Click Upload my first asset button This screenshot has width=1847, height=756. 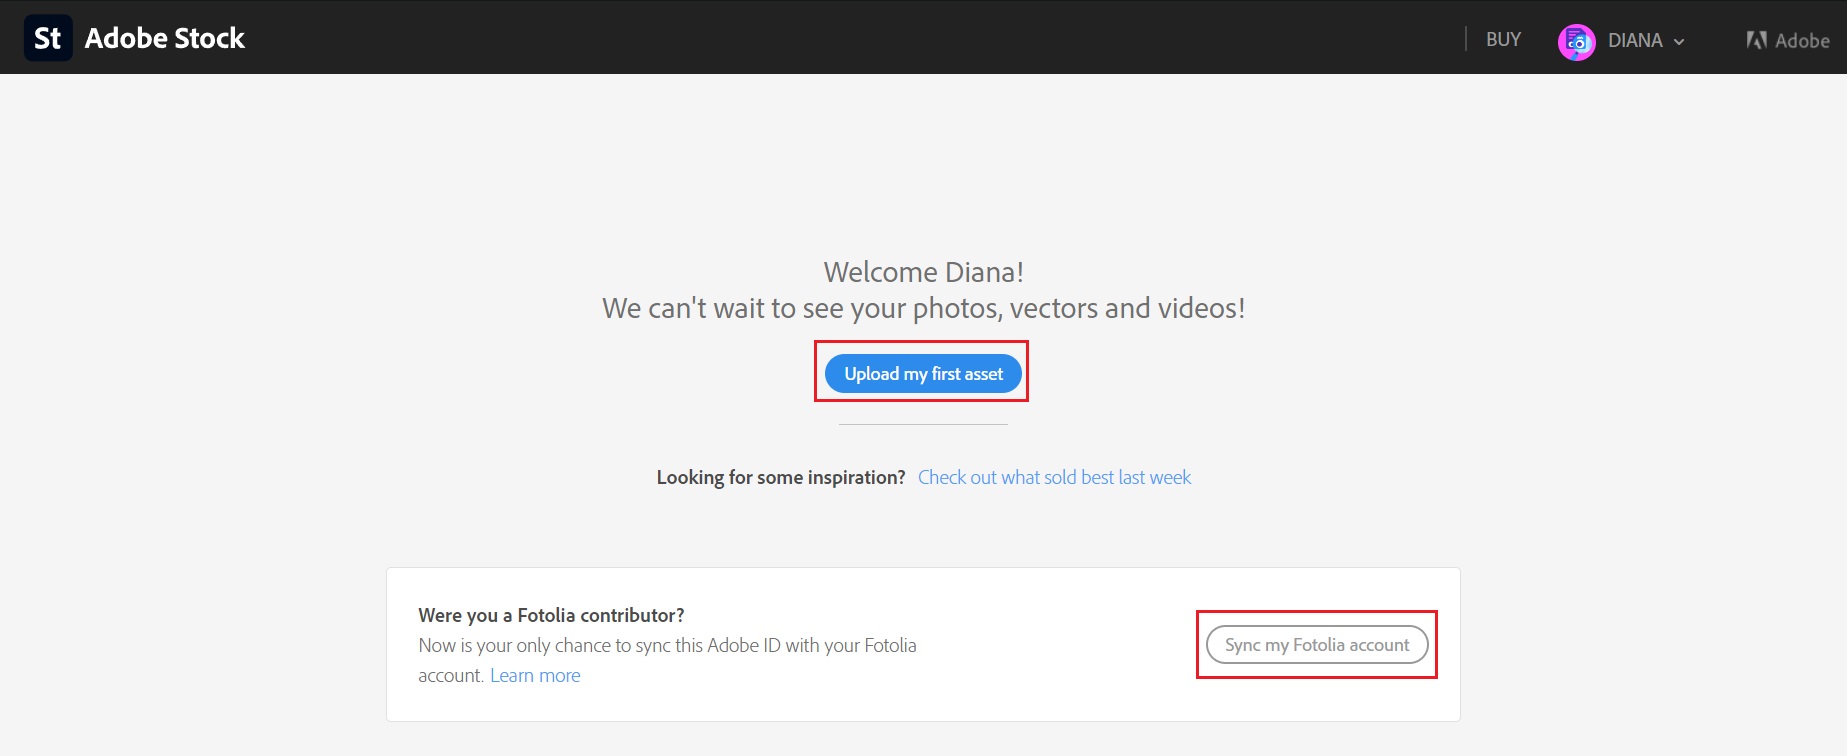tap(923, 374)
